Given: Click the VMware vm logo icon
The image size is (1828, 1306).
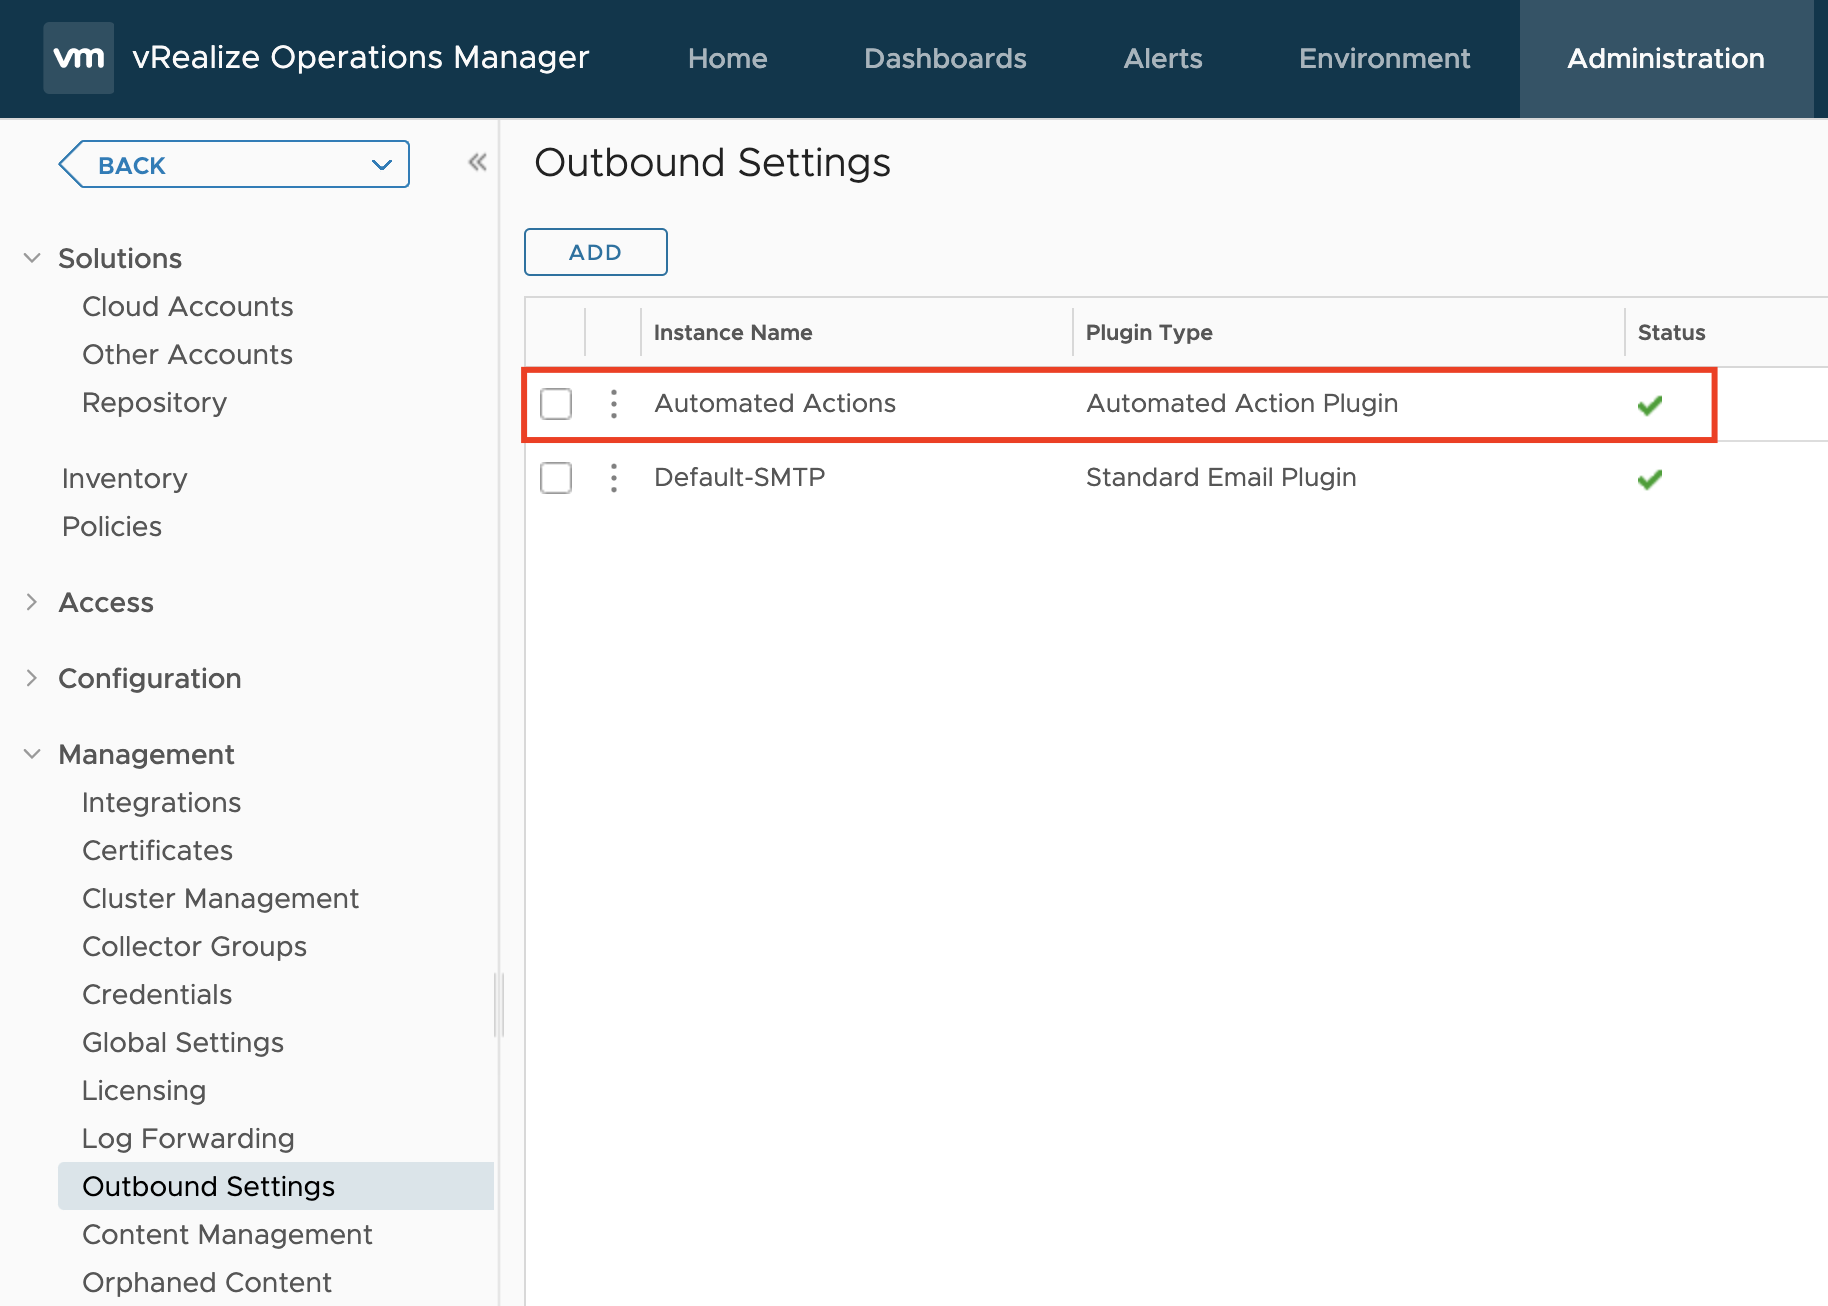Looking at the screenshot, I should [79, 58].
